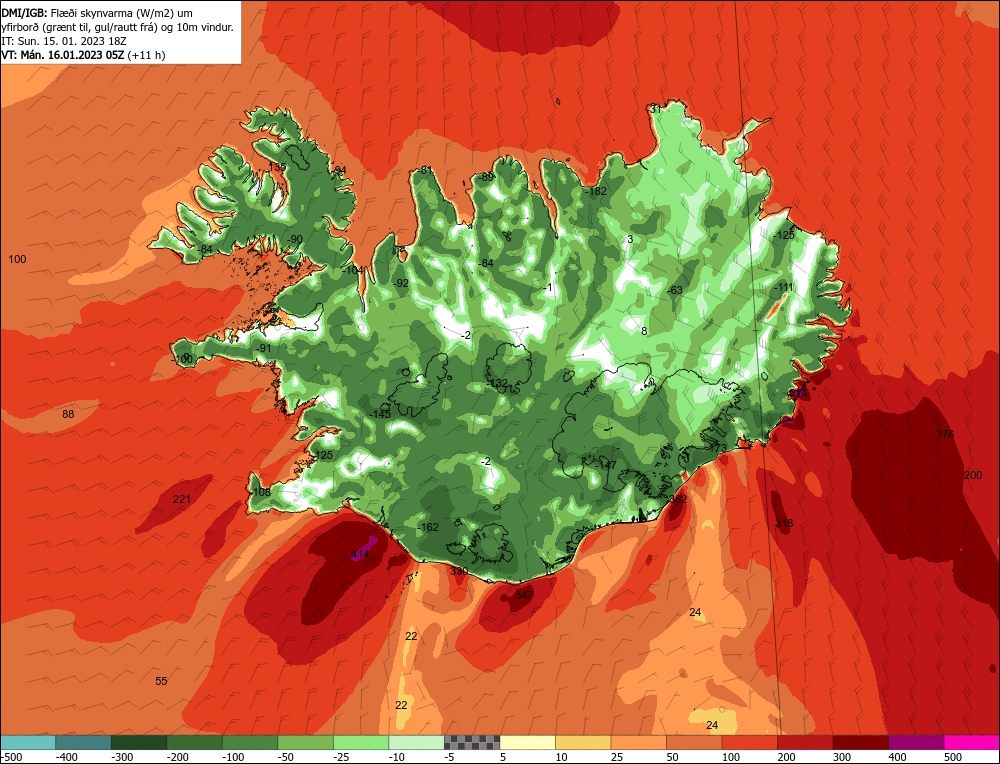Select the 382 value on the southeast coast
The image size is (1000, 764).
tap(678, 499)
